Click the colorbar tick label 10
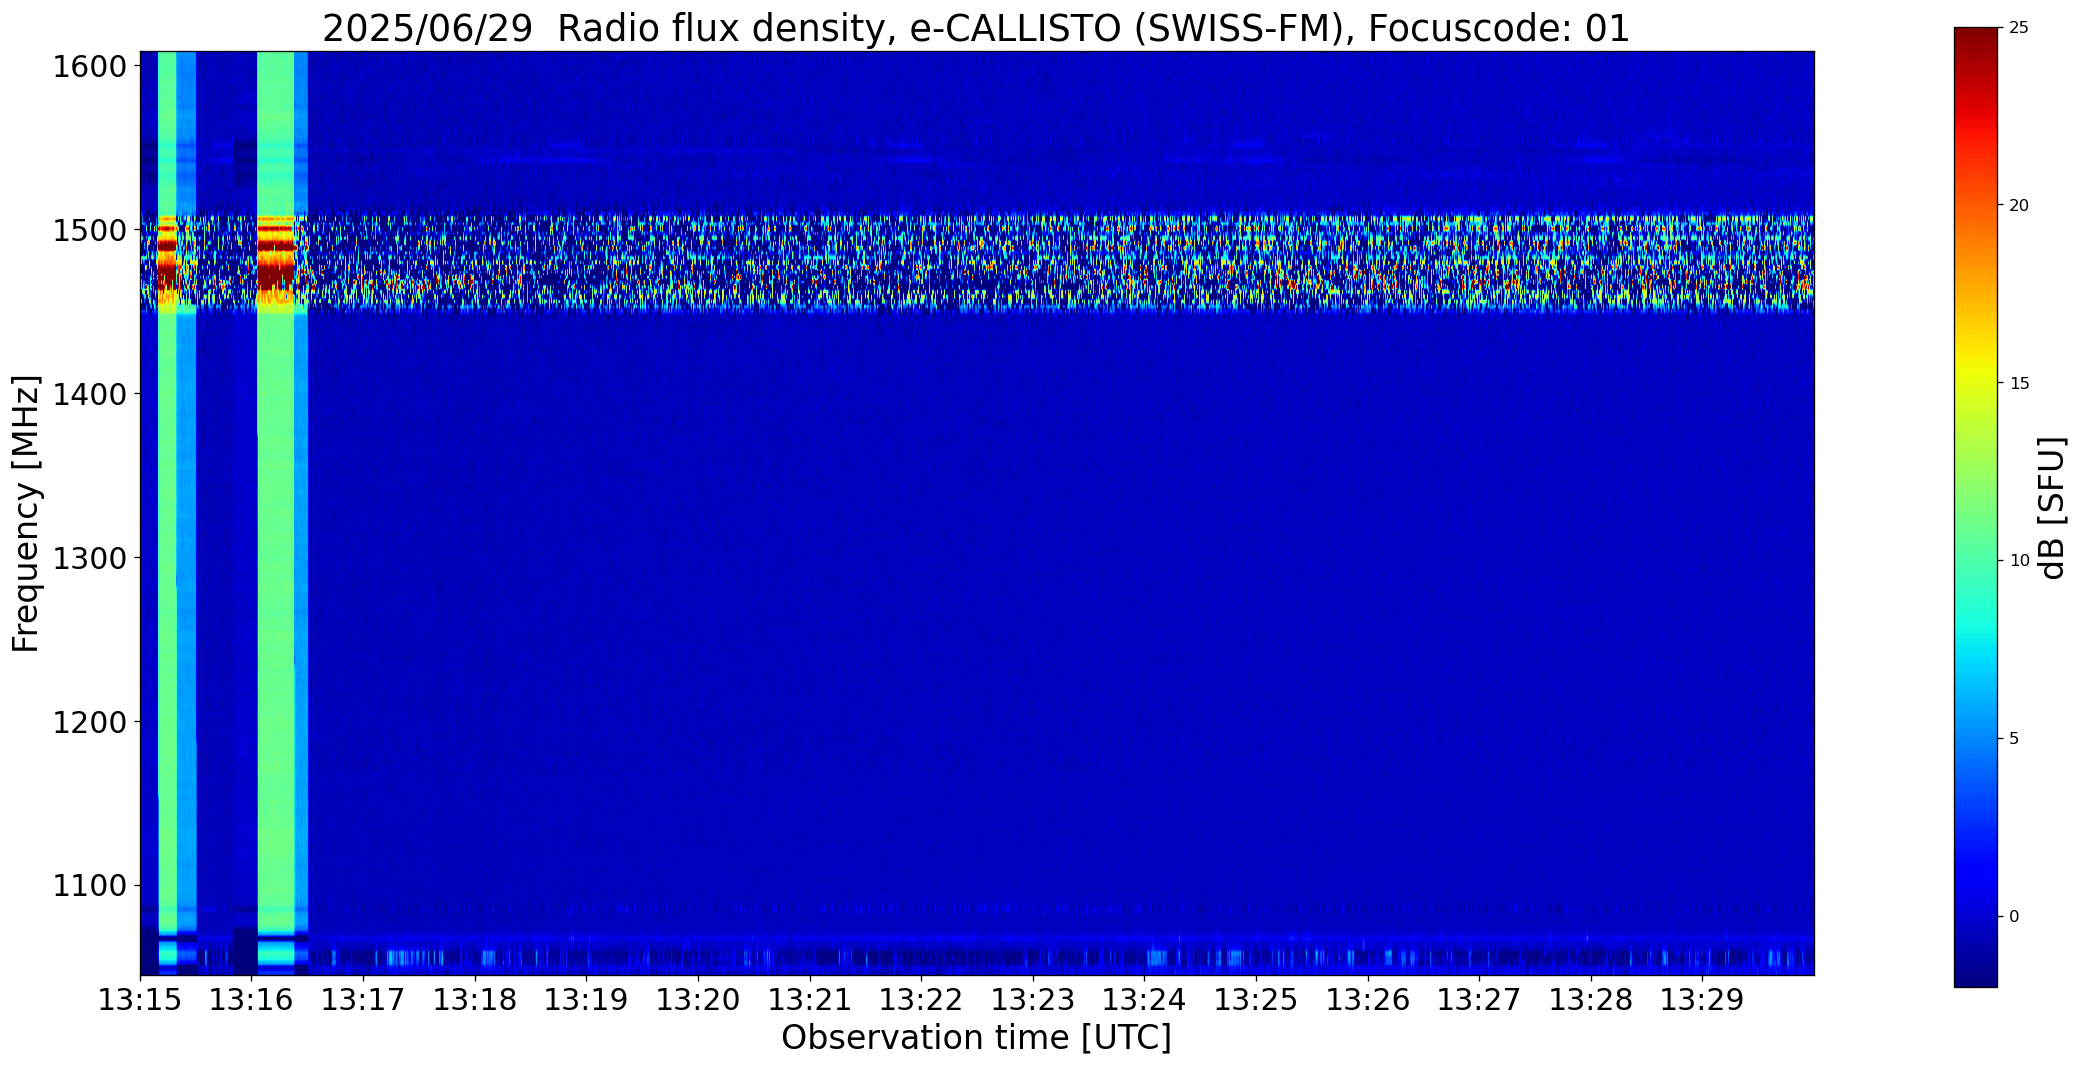 2019,561
